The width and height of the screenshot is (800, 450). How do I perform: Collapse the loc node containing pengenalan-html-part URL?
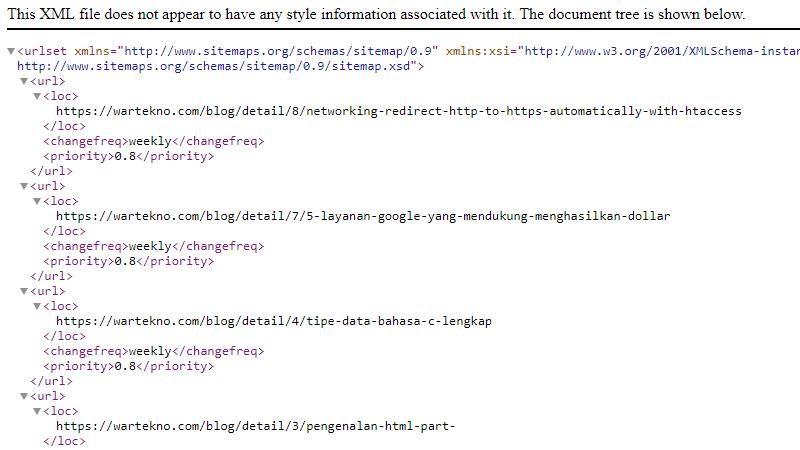[x=37, y=411]
